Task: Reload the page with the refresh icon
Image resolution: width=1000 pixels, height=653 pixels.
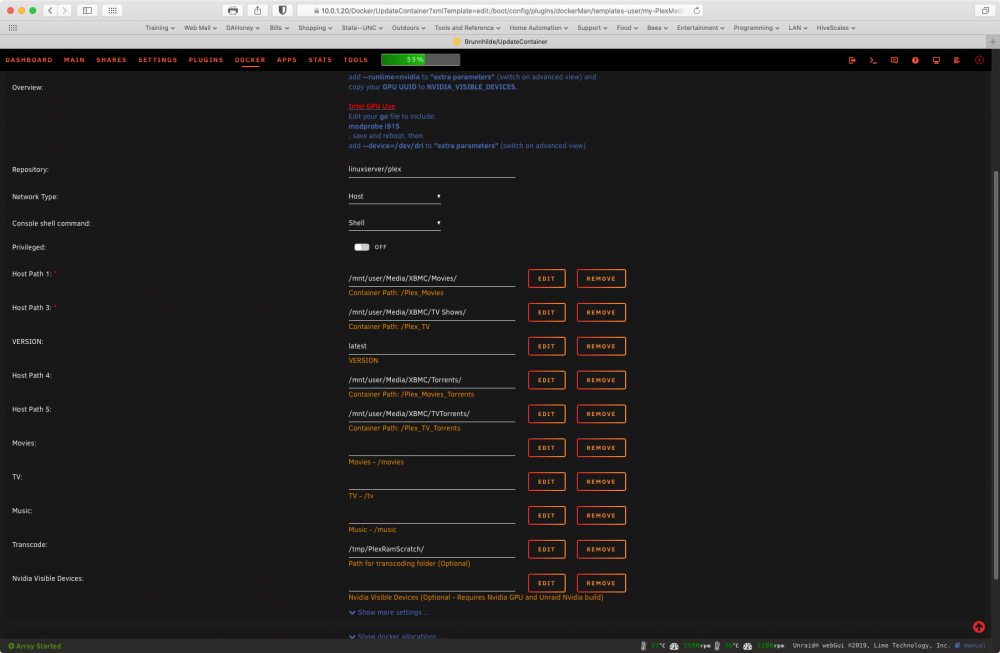Action: pyautogui.click(x=696, y=10)
